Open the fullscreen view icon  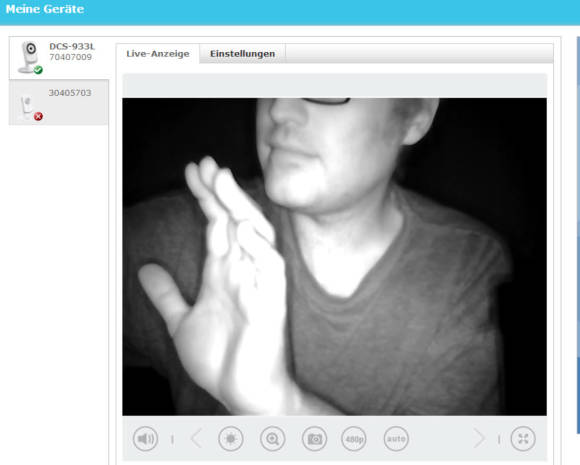523,439
